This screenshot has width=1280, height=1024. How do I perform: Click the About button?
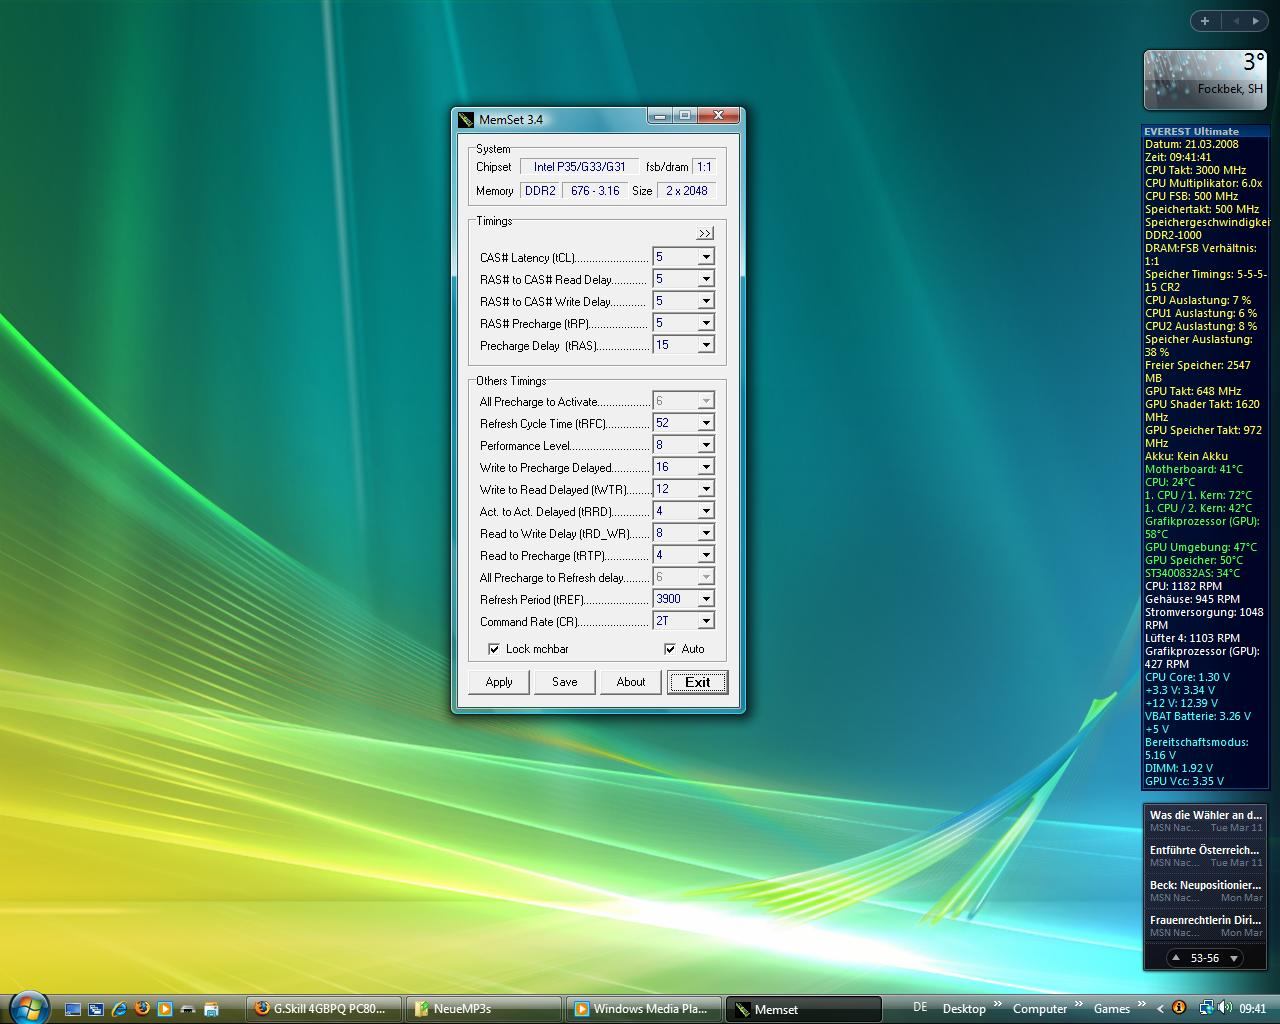point(631,682)
